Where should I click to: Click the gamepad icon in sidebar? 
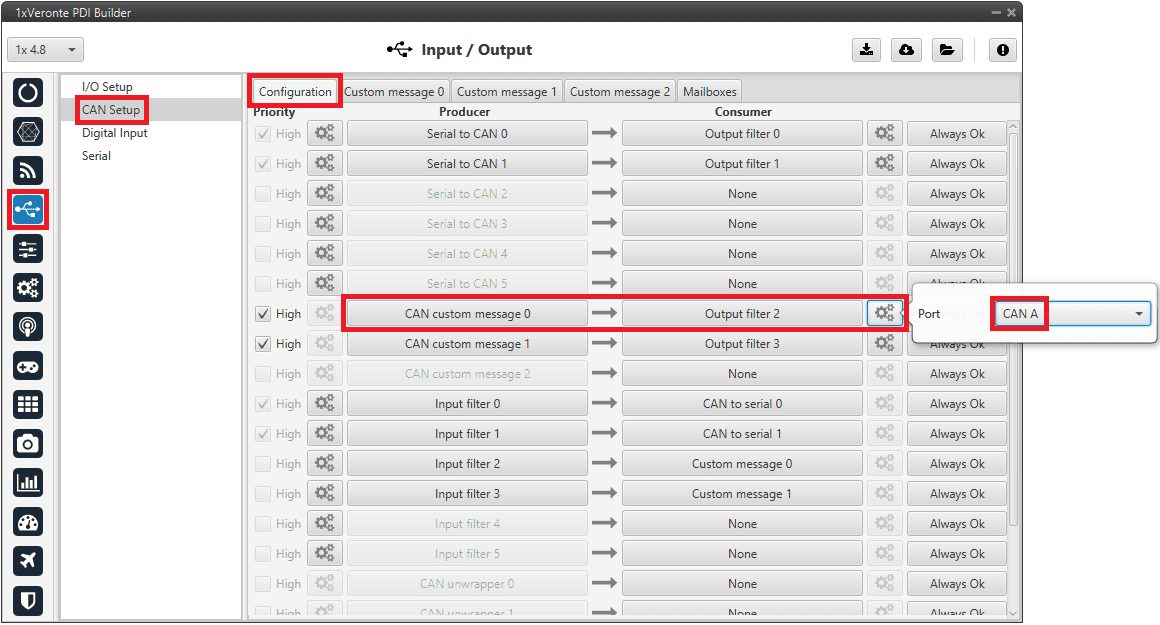point(28,366)
